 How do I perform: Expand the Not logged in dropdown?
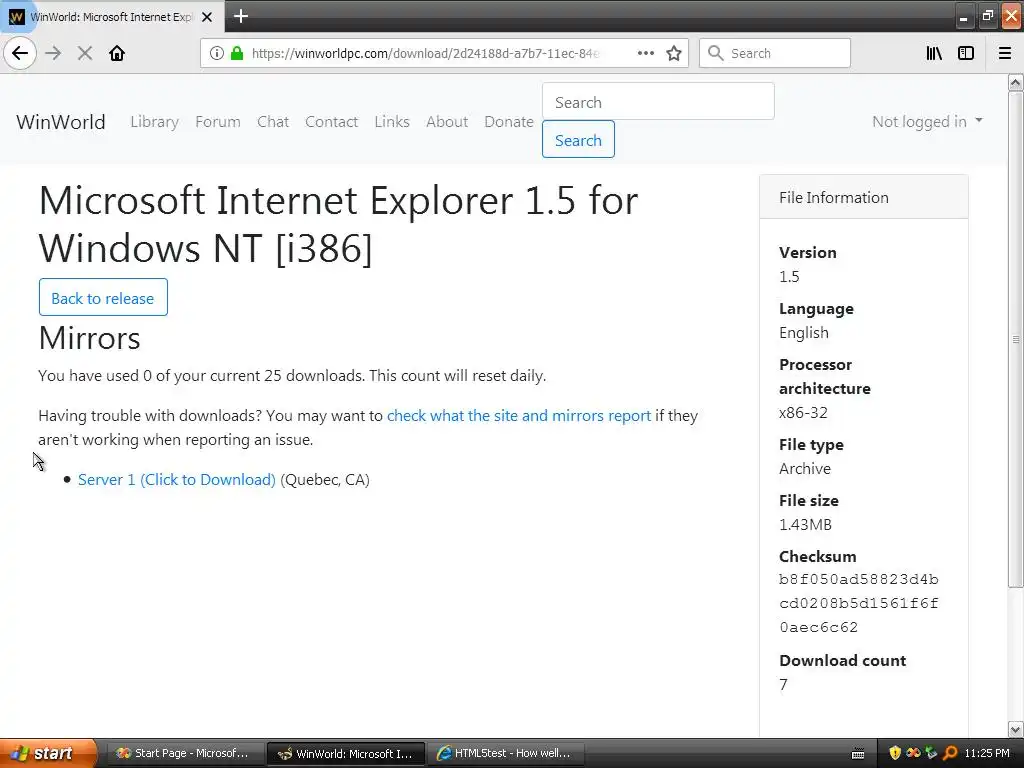927,122
